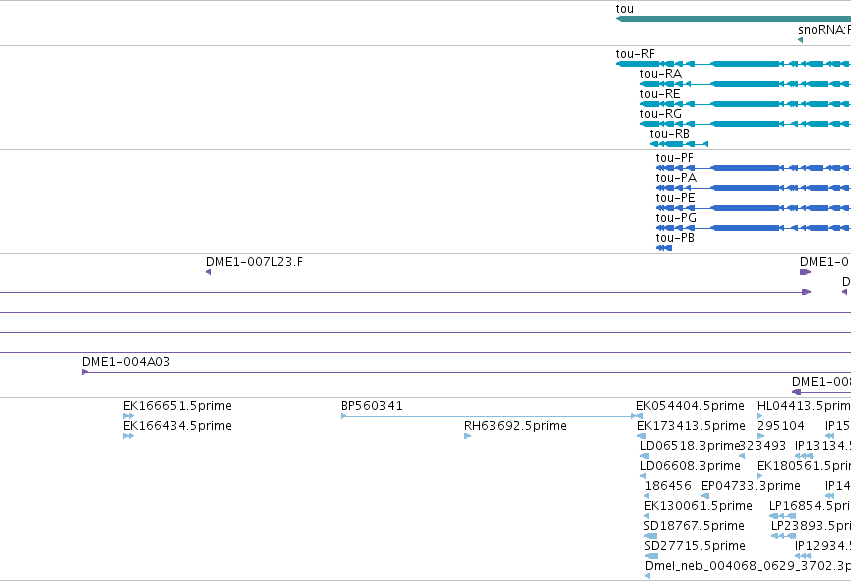
Task: Click the tou gene label
Action: (625, 9)
